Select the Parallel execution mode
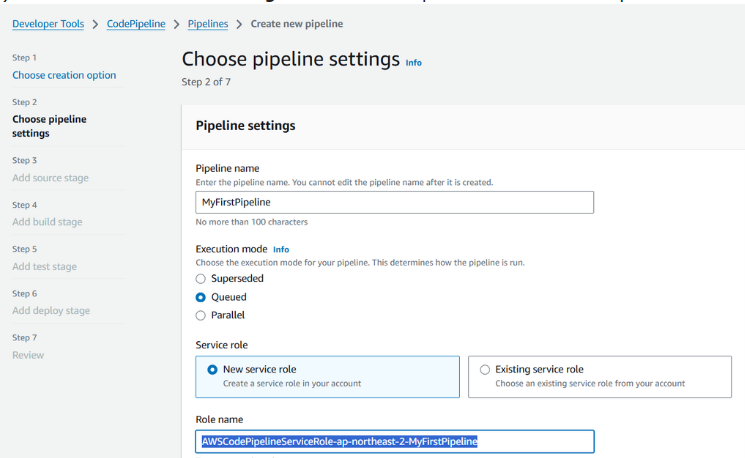This screenshot has height=458, width=745. [x=201, y=315]
